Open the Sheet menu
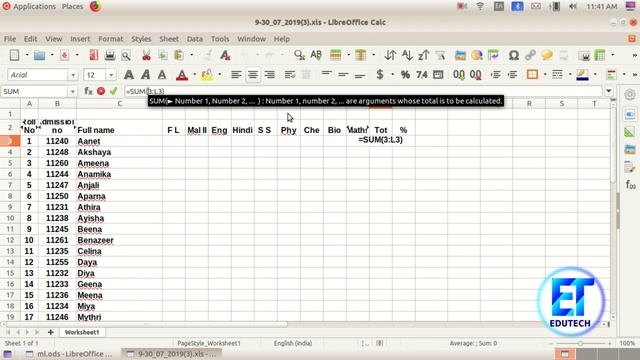Viewport: 640px width, 360px height. click(x=169, y=39)
